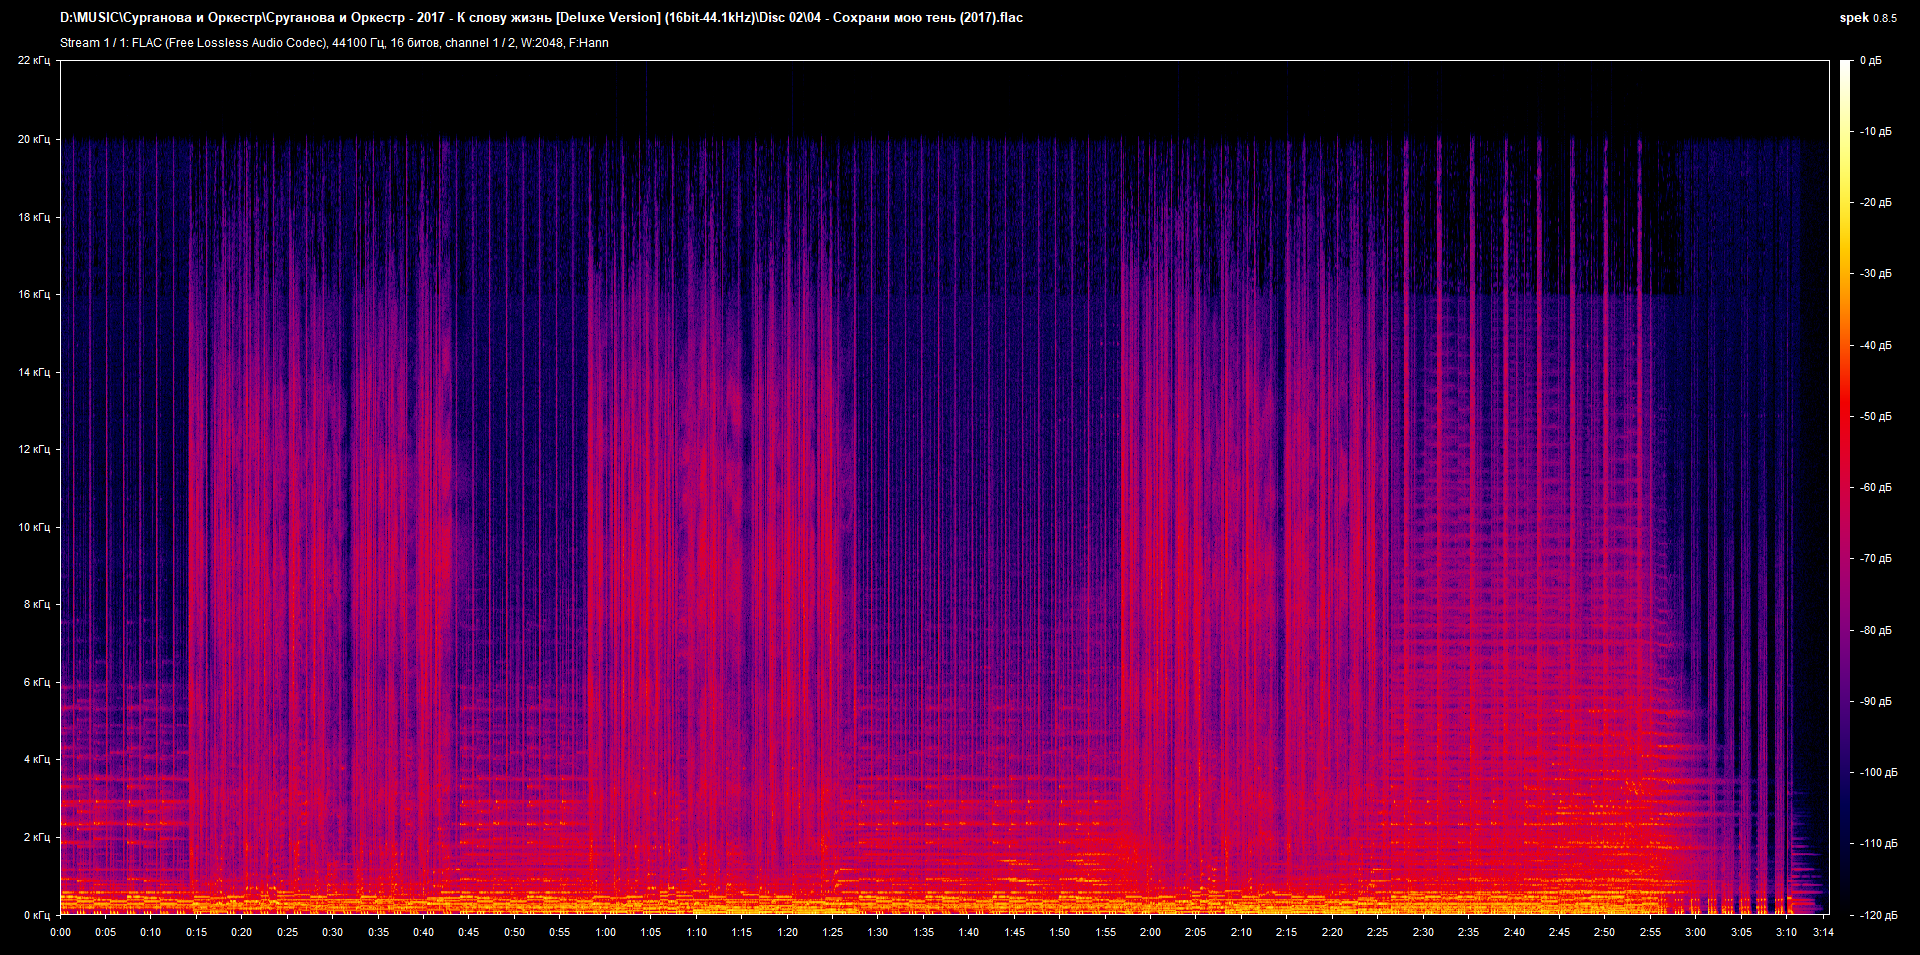Click the -120 дБ scale label
This screenshot has width=1920, height=955.
tap(1877, 915)
